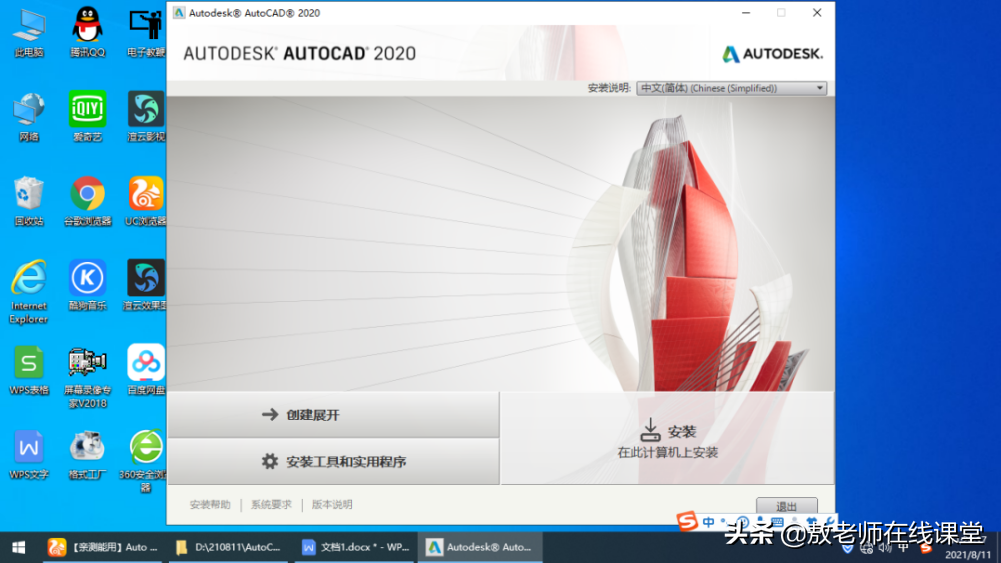1001x563 pixels.
Task: Launch 屏幕录像专家V2018 desktop icon
Action: pos(87,378)
